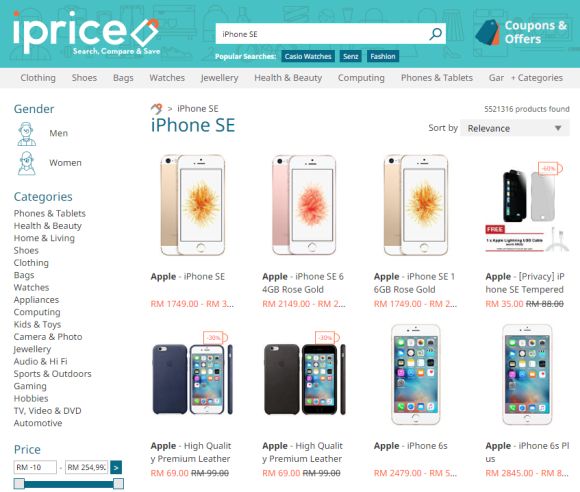Open the Apple iPhone 6s product thumbnail

pyautogui.click(x=415, y=375)
